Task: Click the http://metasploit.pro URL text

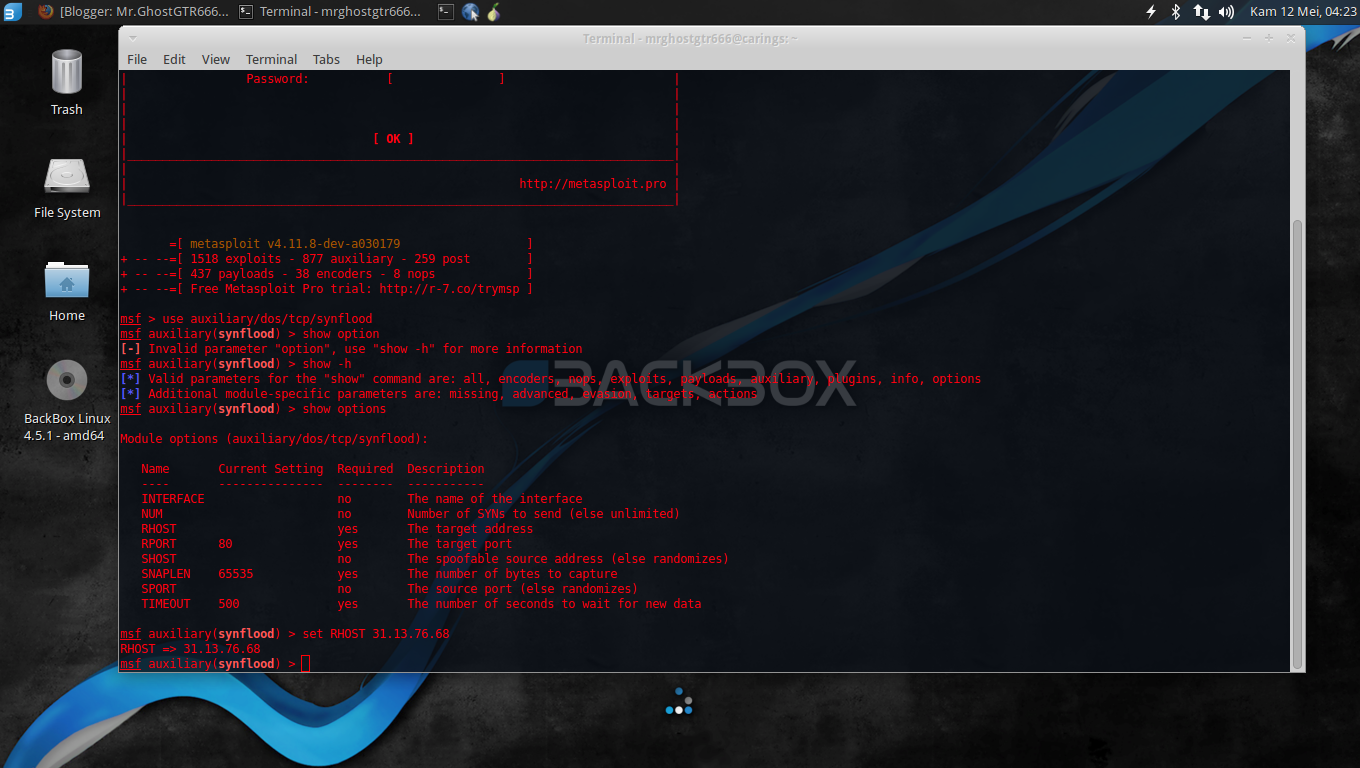Action: pos(593,184)
